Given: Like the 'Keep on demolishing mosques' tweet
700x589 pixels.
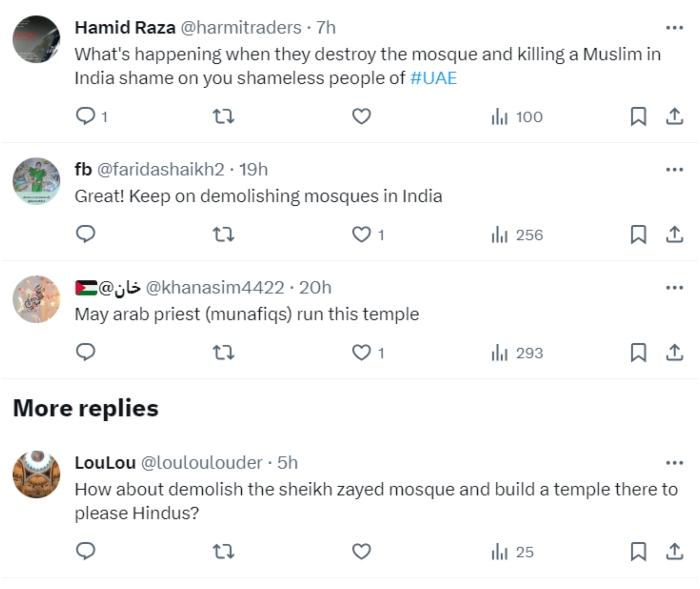Looking at the screenshot, I should click(362, 234).
